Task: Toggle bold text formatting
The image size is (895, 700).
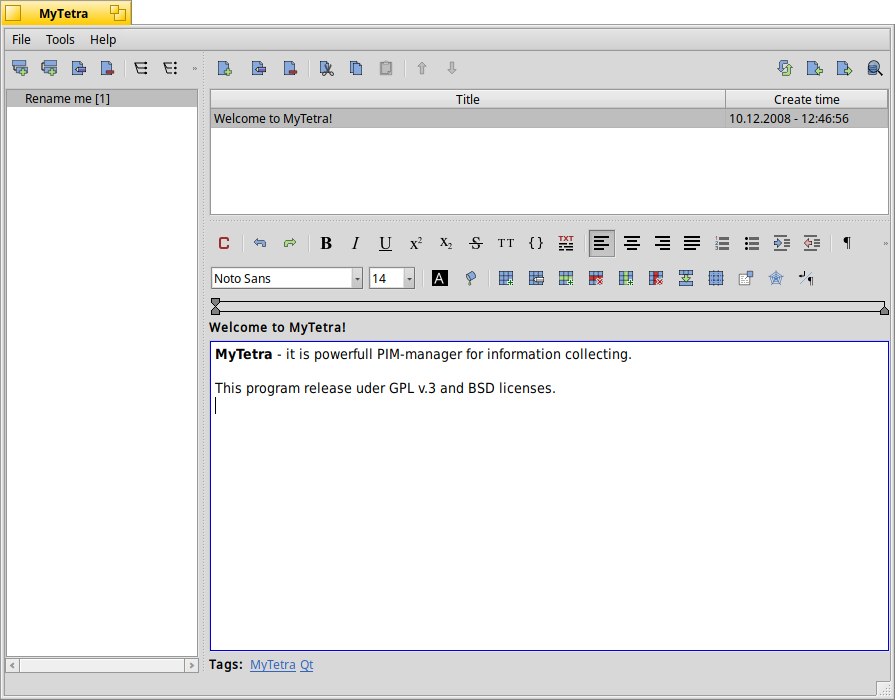Action: tap(326, 243)
